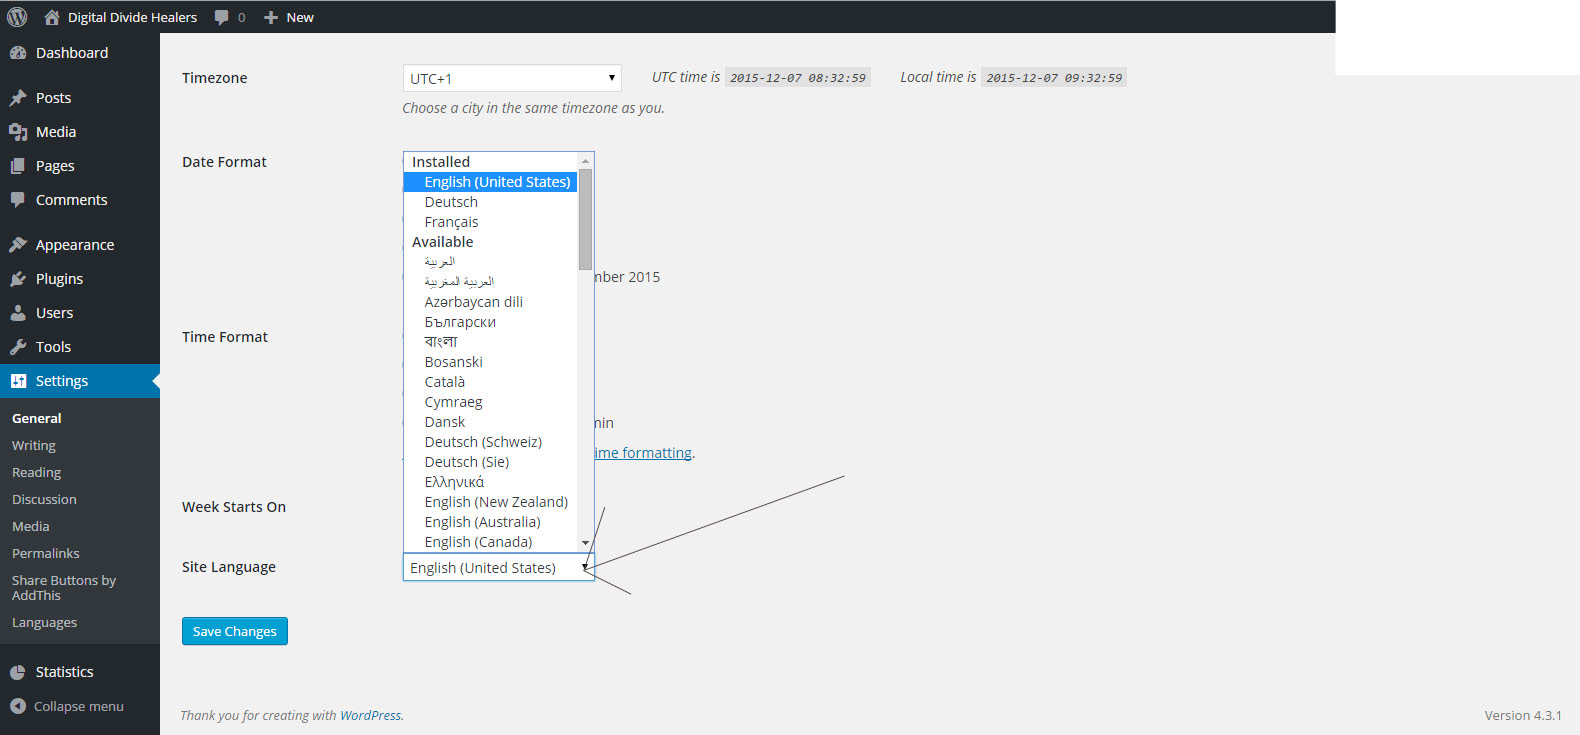Click the Tools wrench icon

tap(18, 347)
